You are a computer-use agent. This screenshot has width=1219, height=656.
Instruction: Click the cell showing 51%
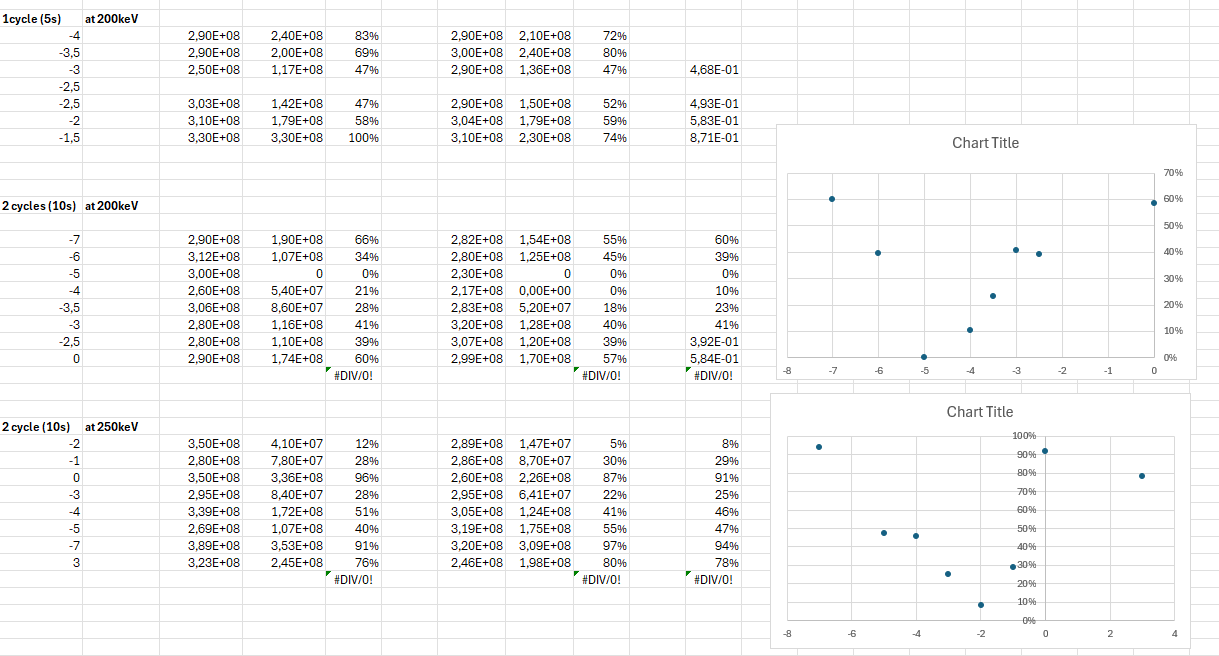coord(354,512)
